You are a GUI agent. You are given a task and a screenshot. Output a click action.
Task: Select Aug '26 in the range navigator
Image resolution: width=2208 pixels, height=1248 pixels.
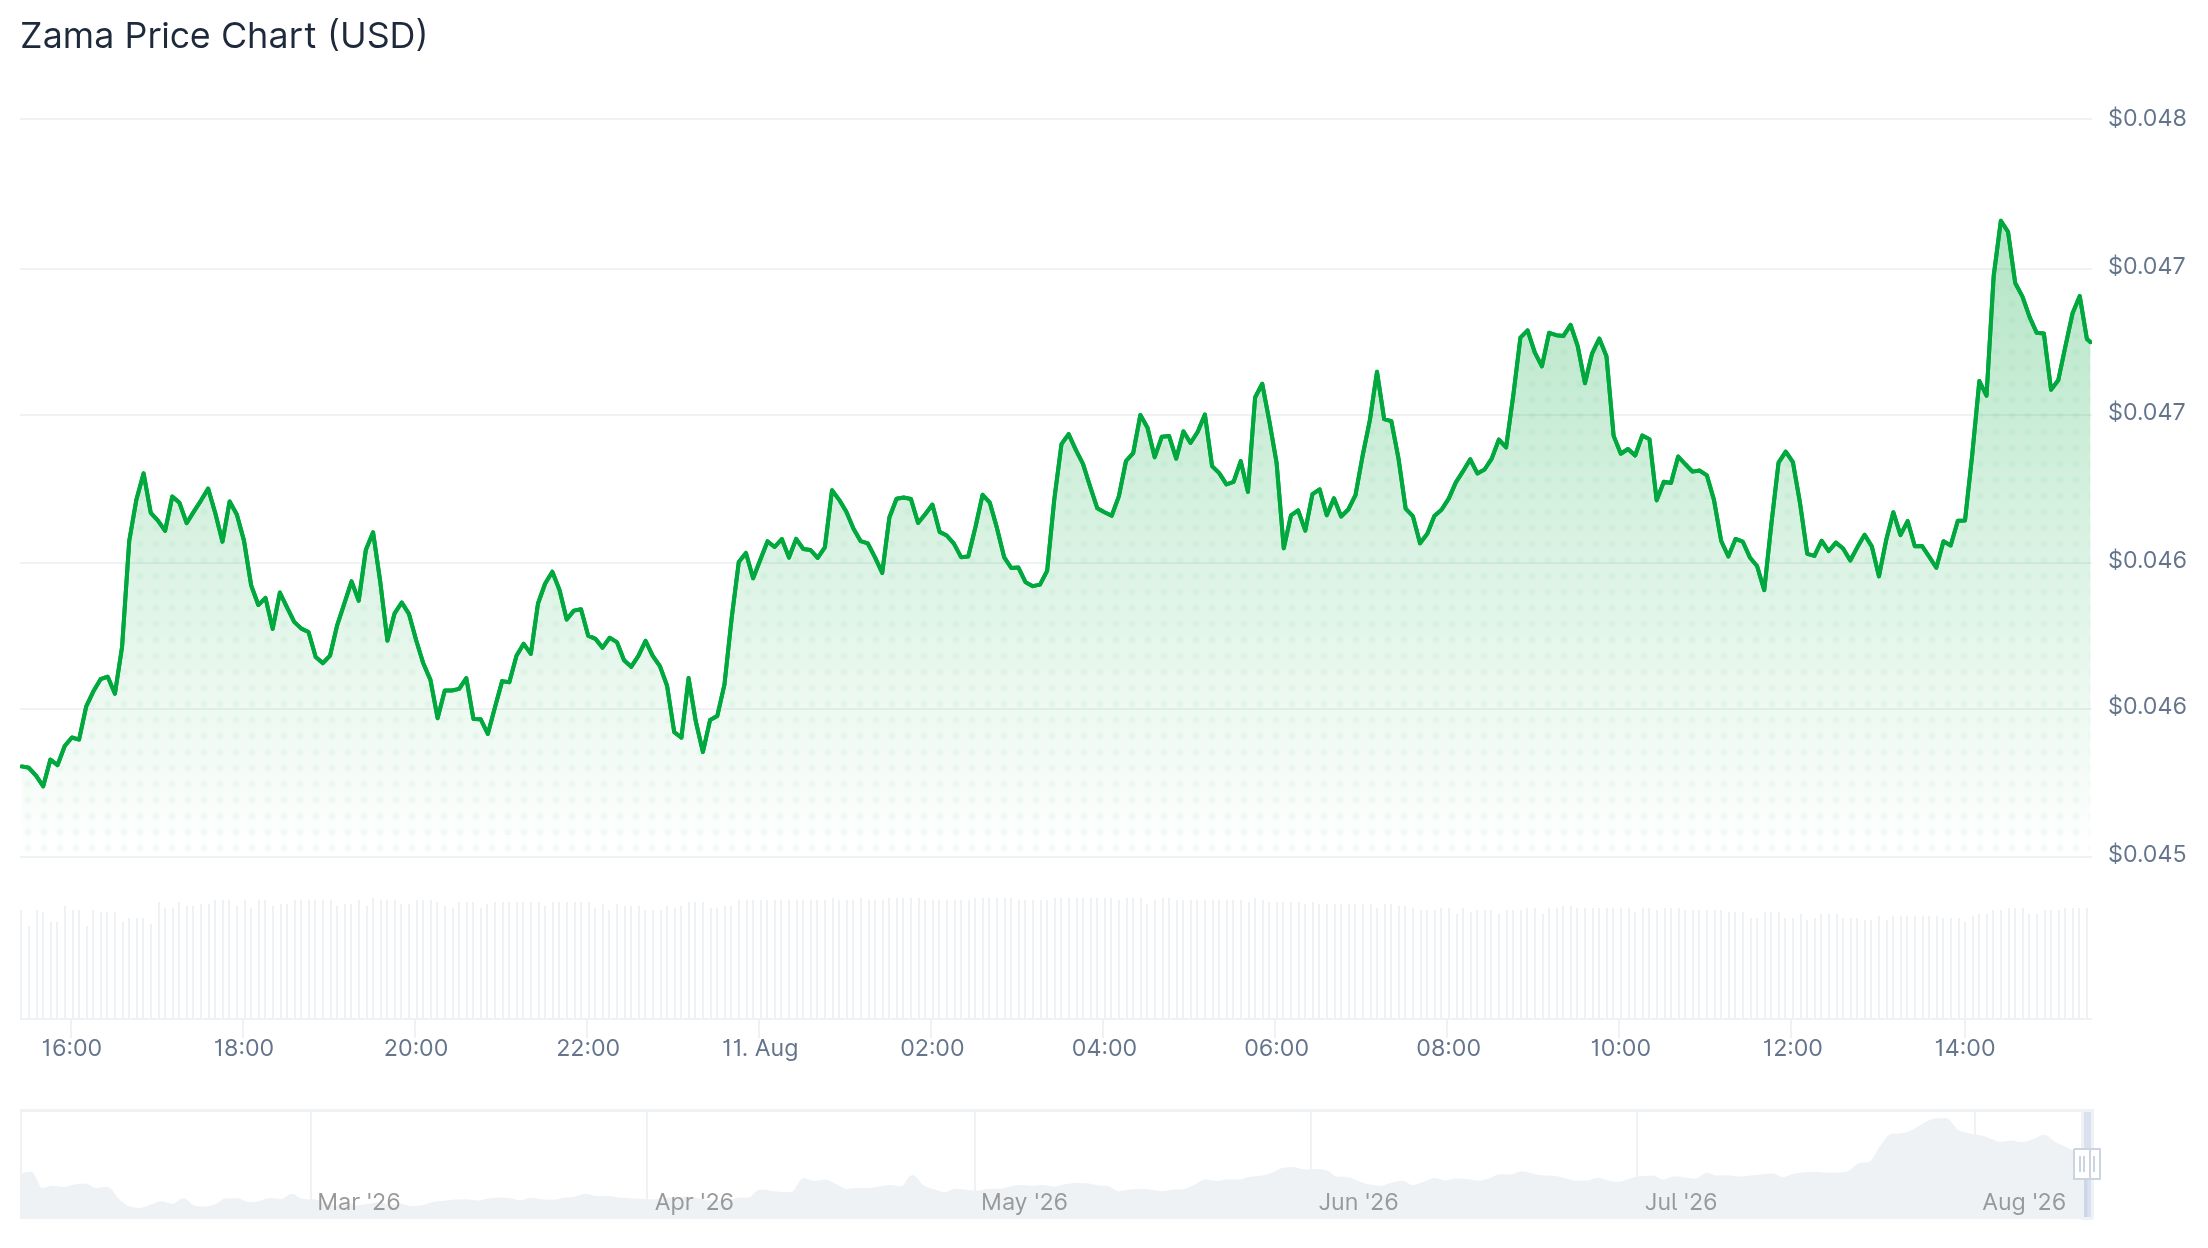tap(2024, 1202)
